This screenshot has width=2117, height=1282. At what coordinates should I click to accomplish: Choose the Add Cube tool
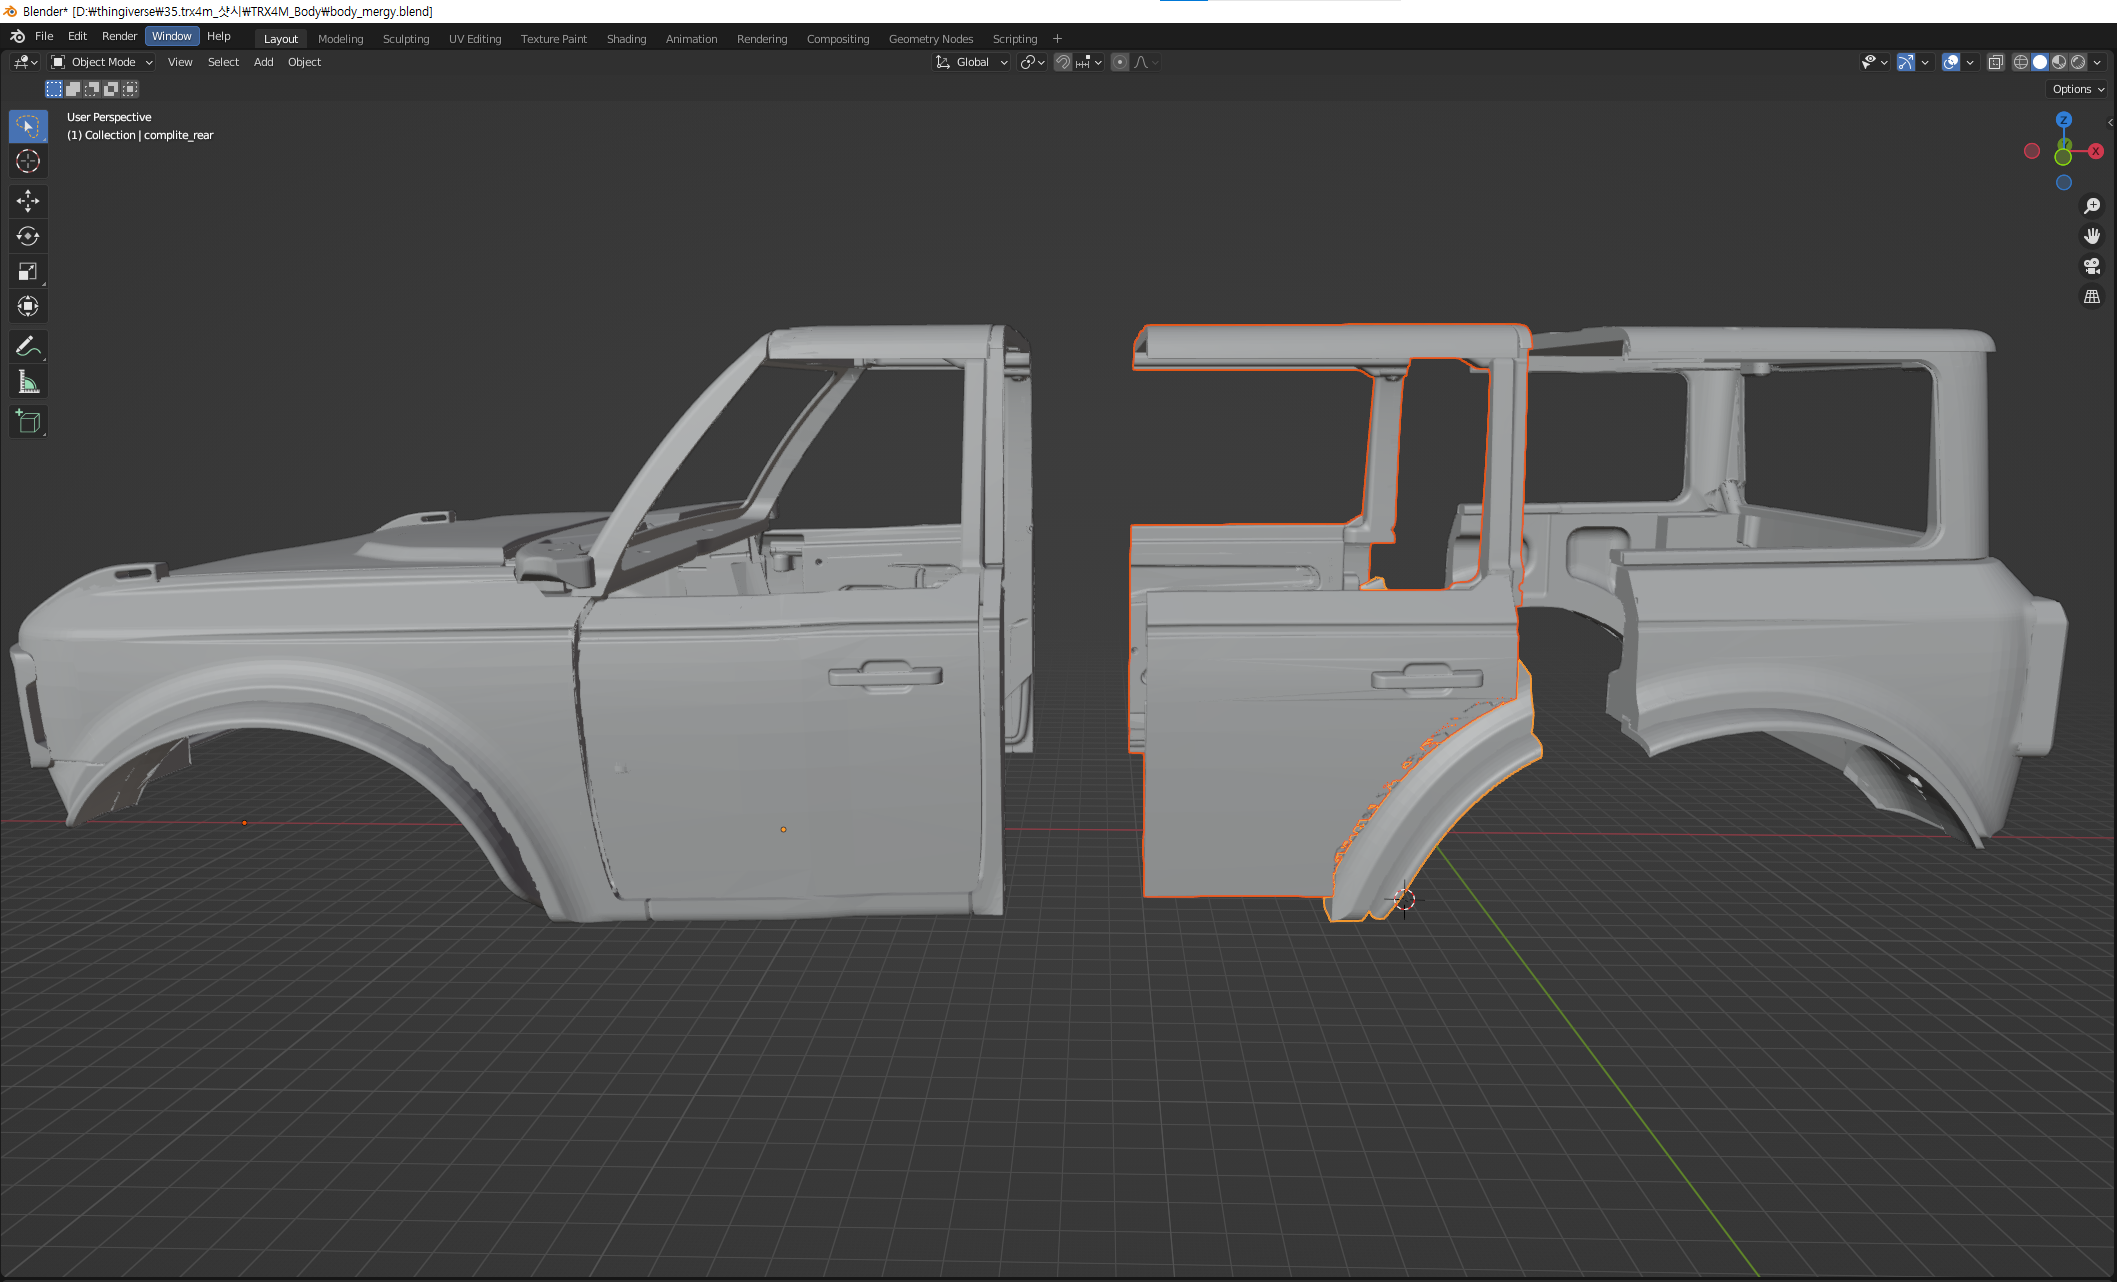click(x=28, y=422)
